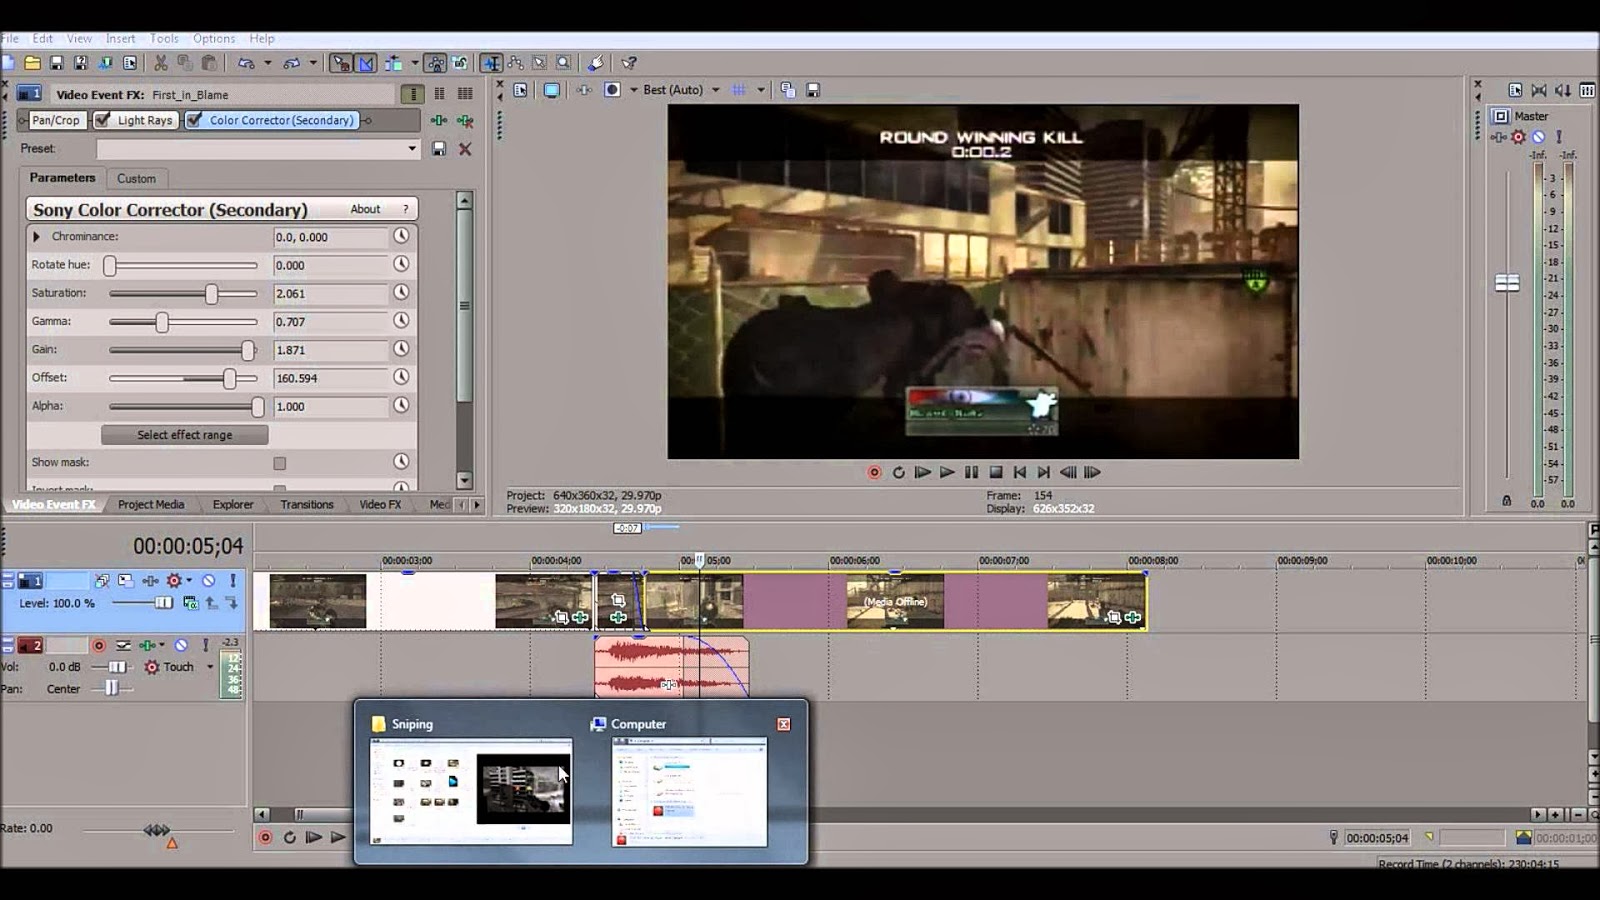The height and width of the screenshot is (900, 1600).
Task: Click the Save Preset floppy icon
Action: click(439, 149)
